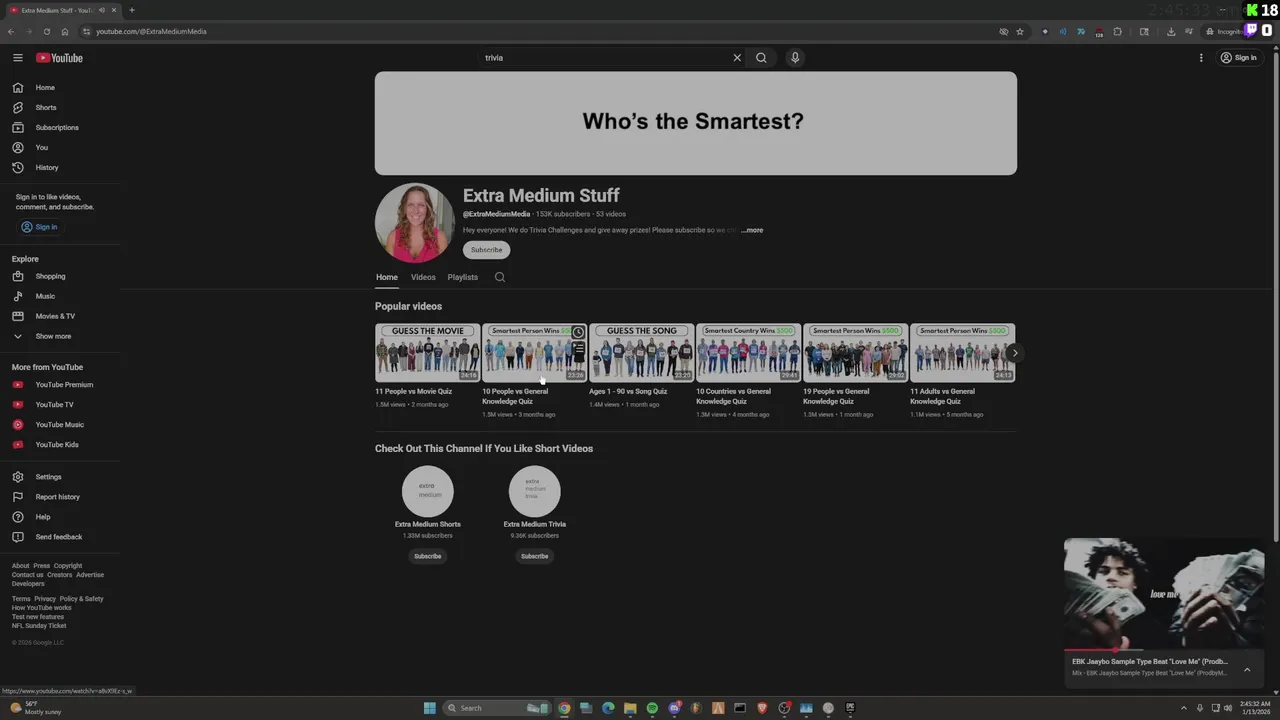The image size is (1280, 720).
Task: Add 10 People video to Watch later
Action: coord(578,332)
